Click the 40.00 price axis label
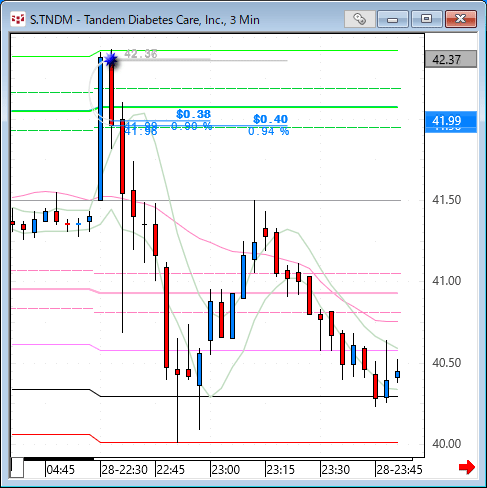 tap(446, 444)
